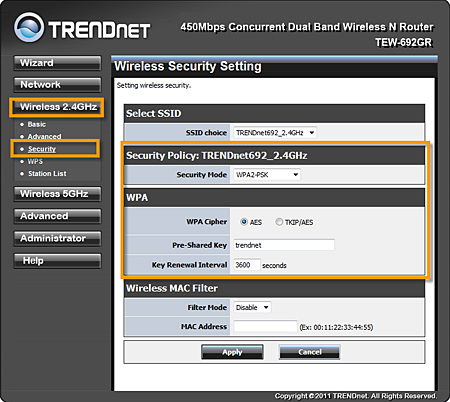Open the Wireless 2.4GHz menu section

57,107
